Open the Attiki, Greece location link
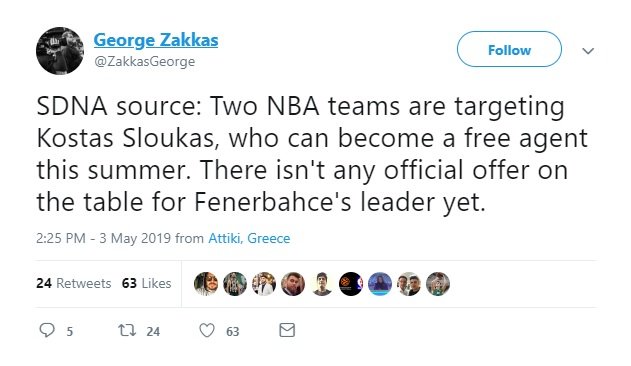 coord(249,238)
